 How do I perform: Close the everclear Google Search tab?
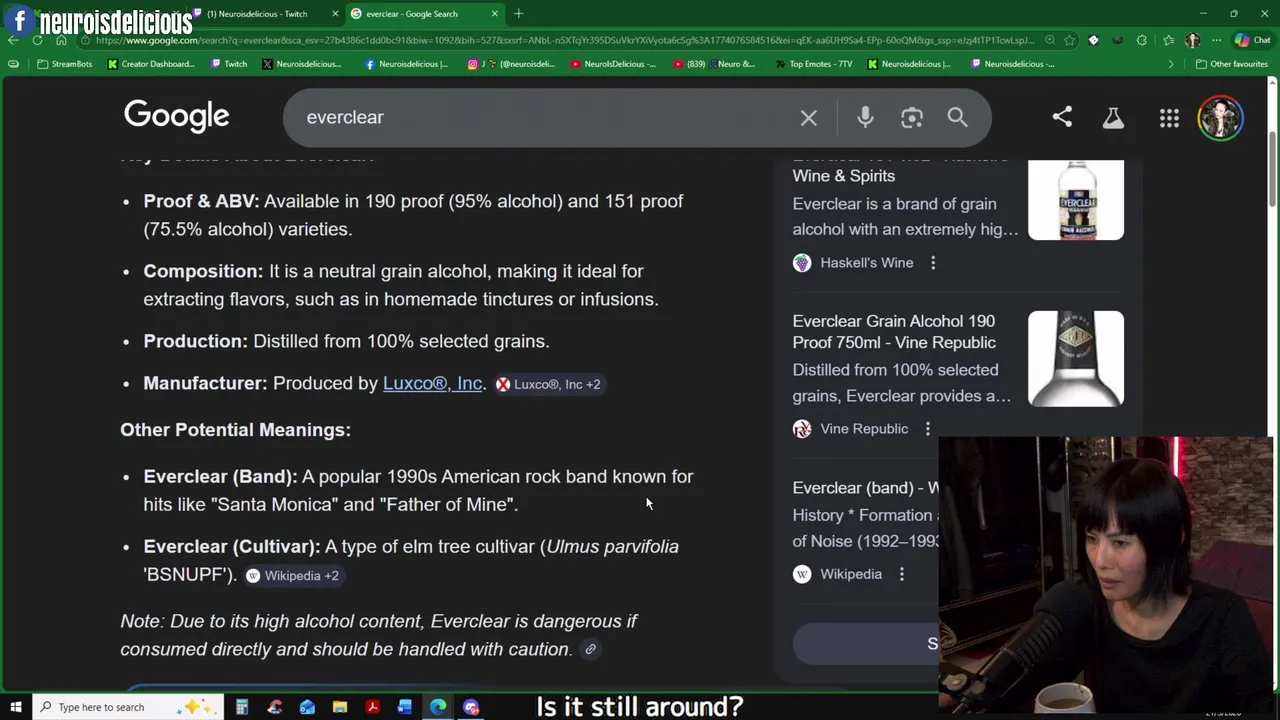pos(494,14)
